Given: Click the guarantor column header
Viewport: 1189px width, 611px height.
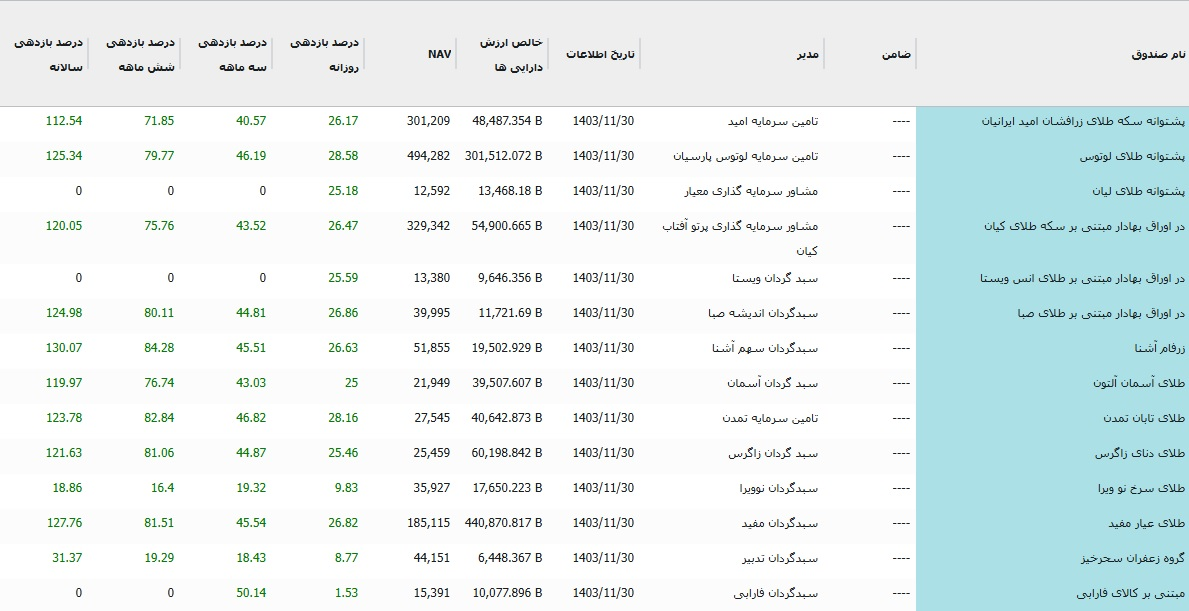Looking at the screenshot, I should 898,52.
